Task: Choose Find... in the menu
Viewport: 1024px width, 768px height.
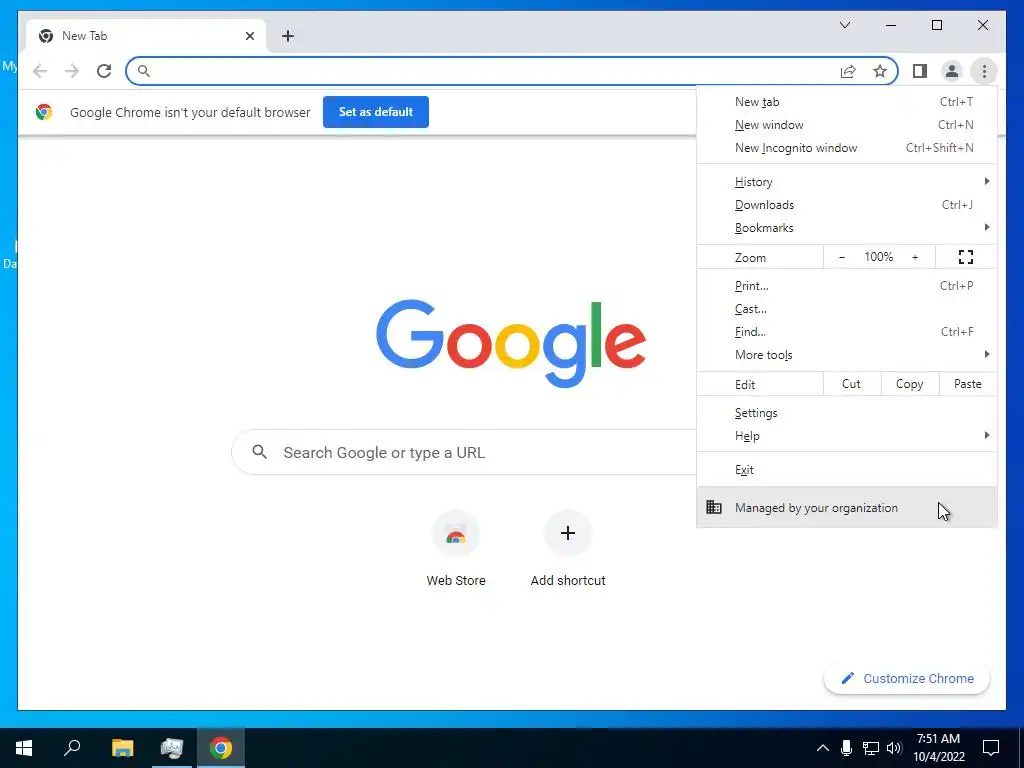Action: (x=846, y=332)
